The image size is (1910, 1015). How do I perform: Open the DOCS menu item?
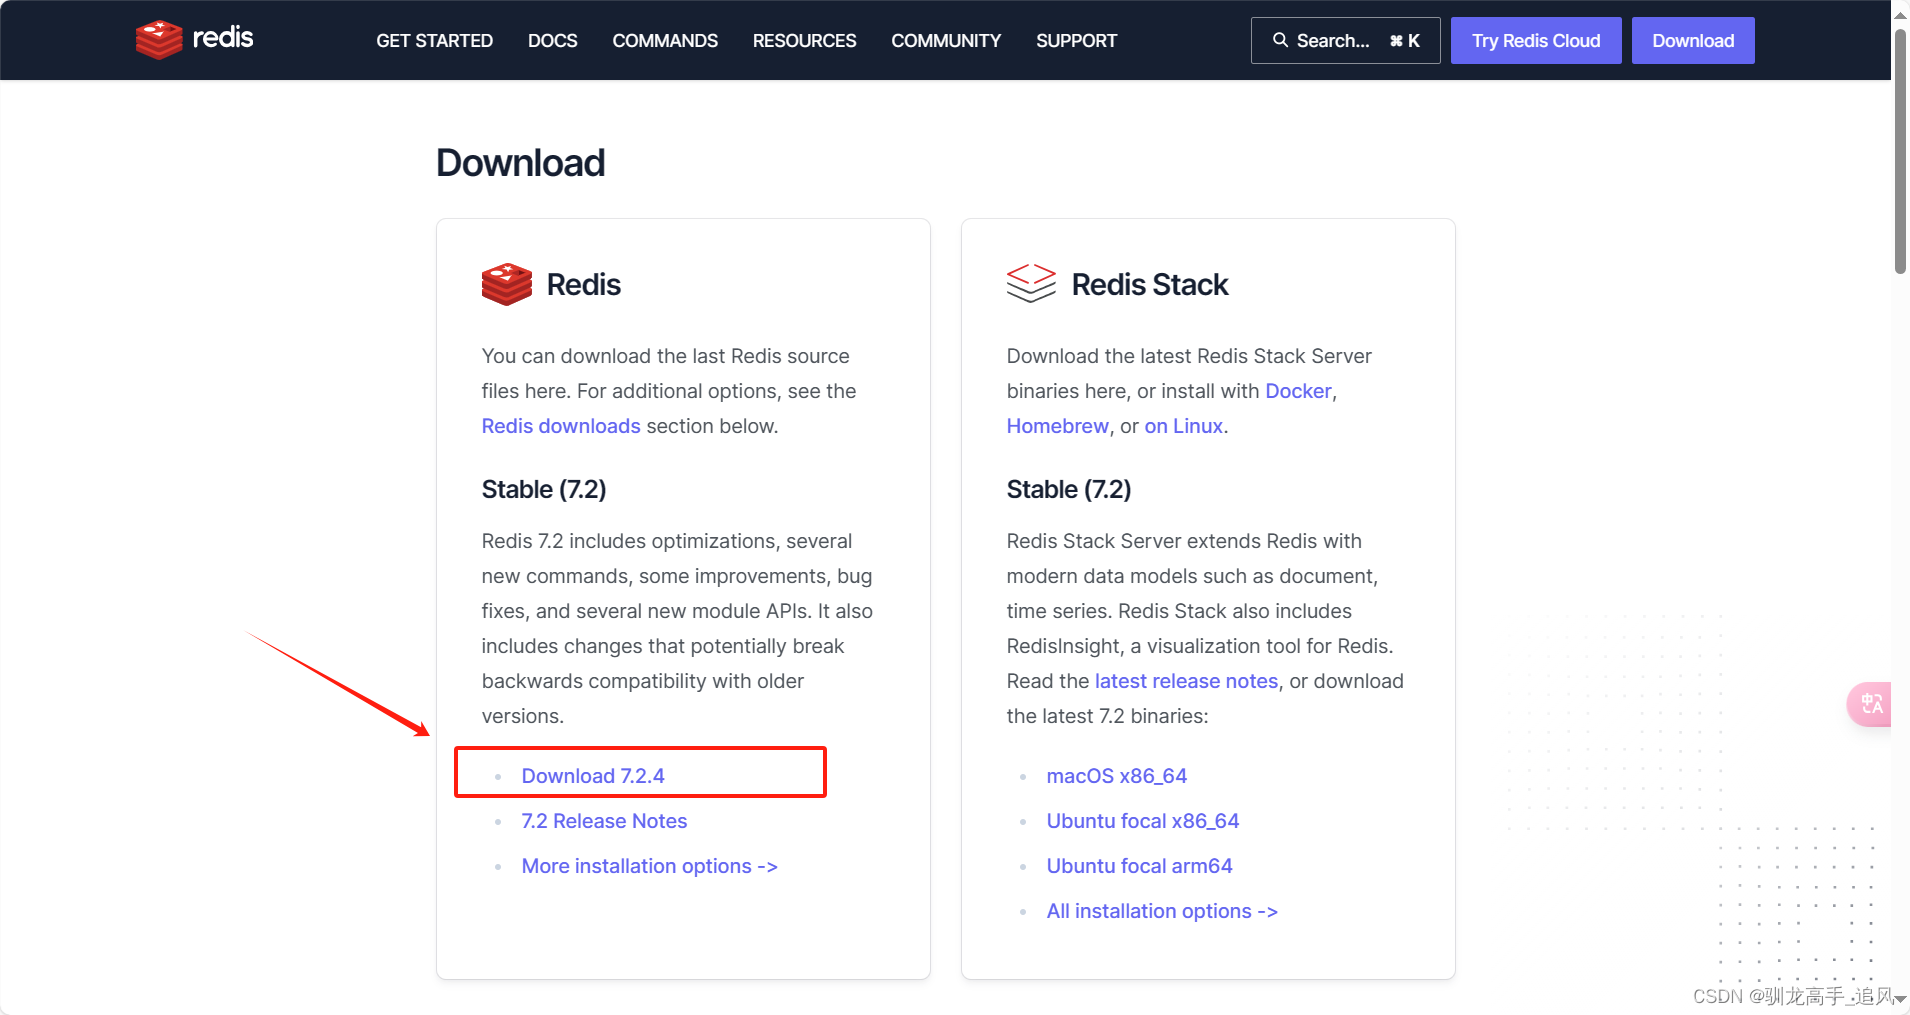tap(552, 41)
